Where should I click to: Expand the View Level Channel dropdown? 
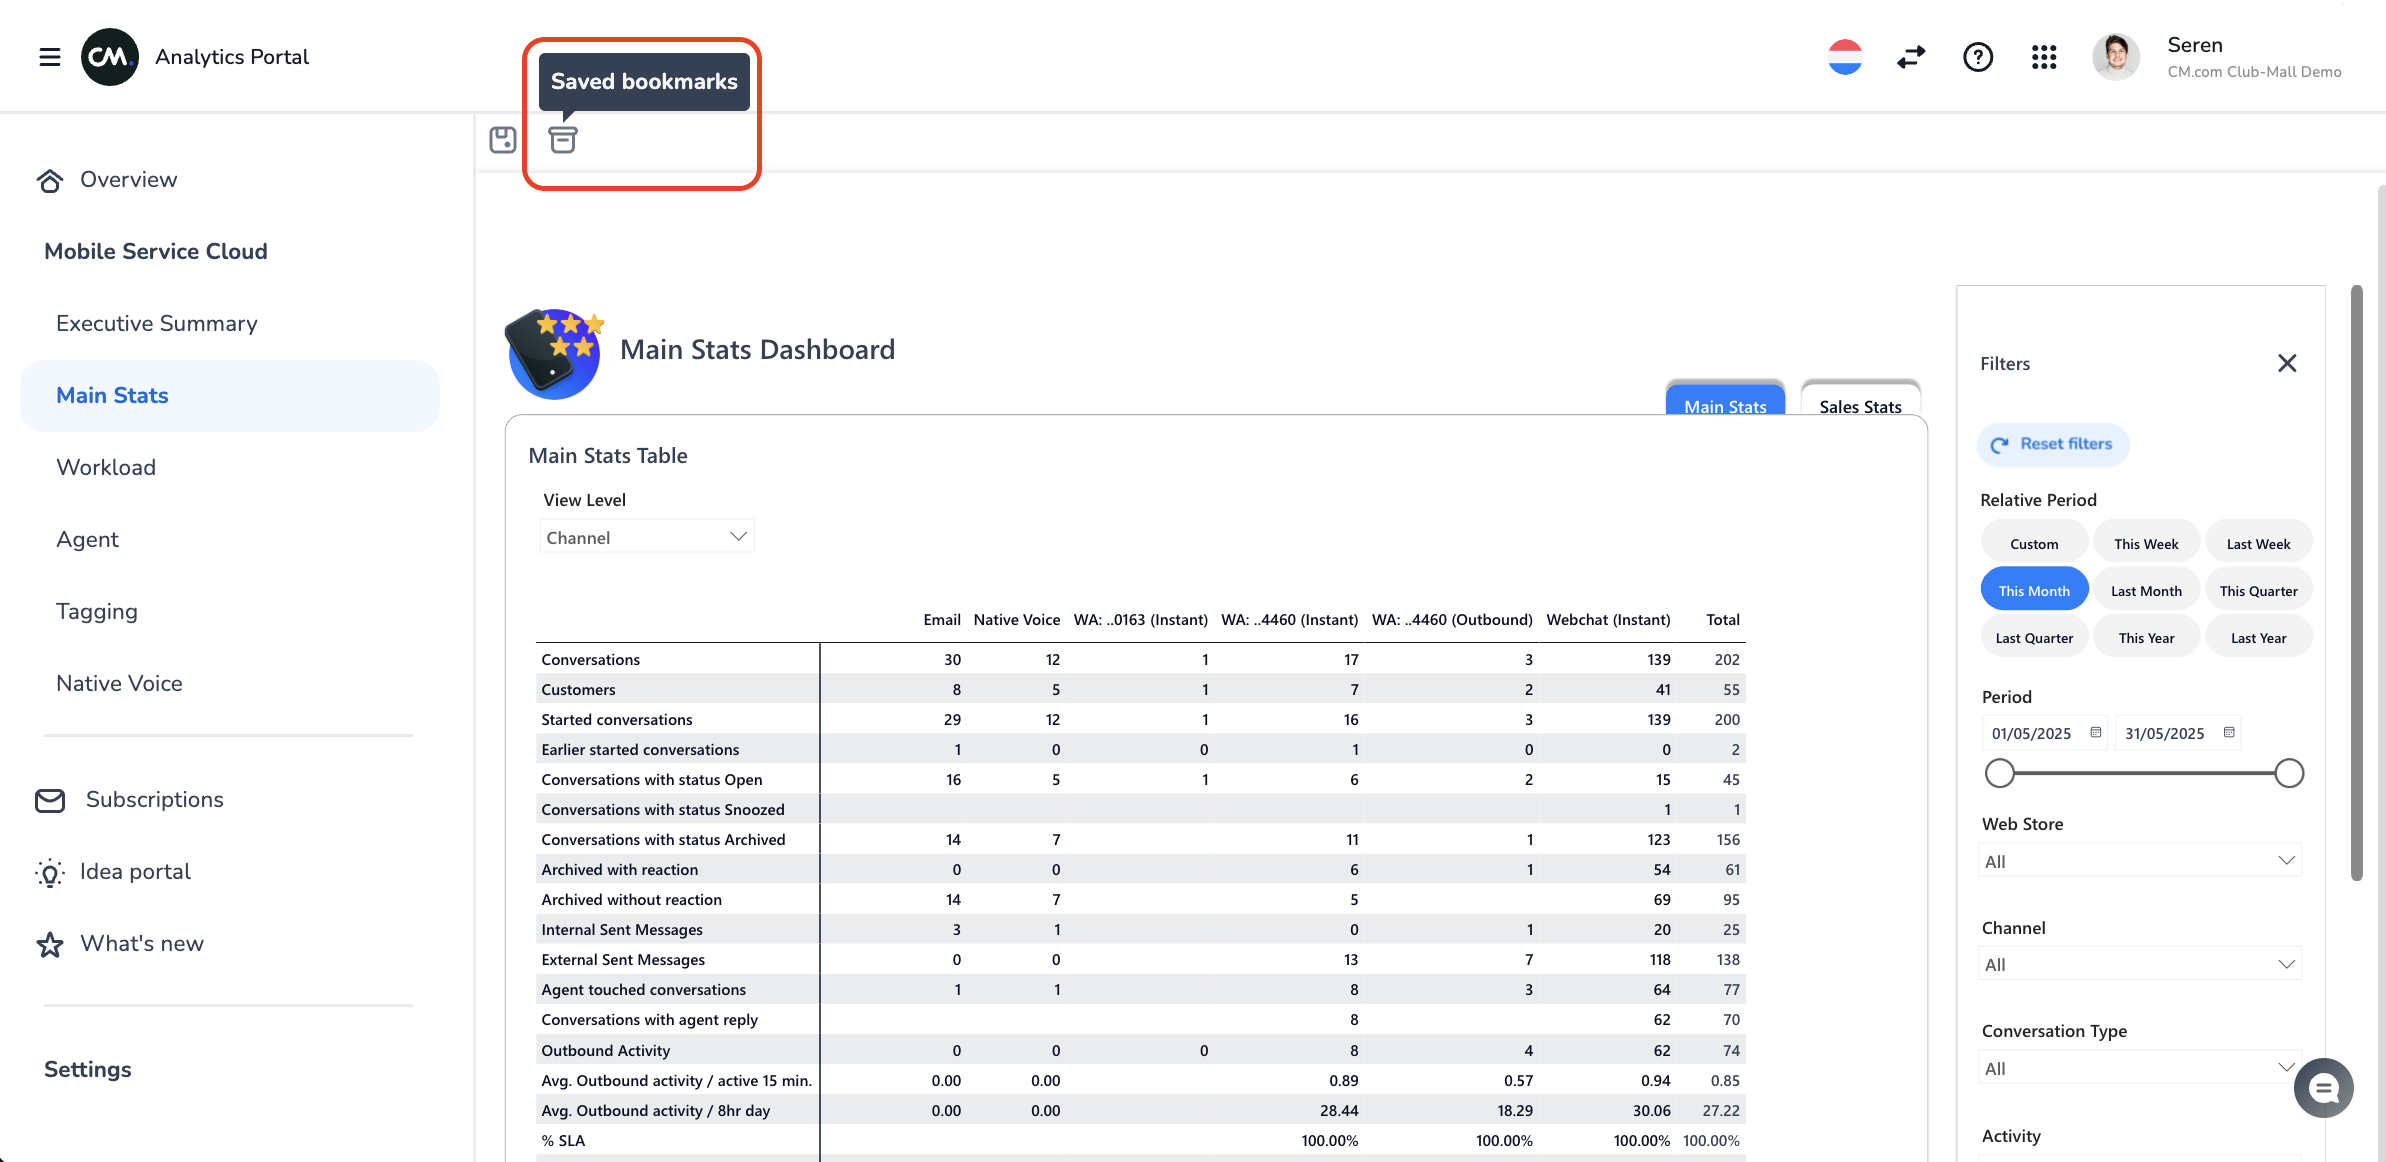click(646, 537)
